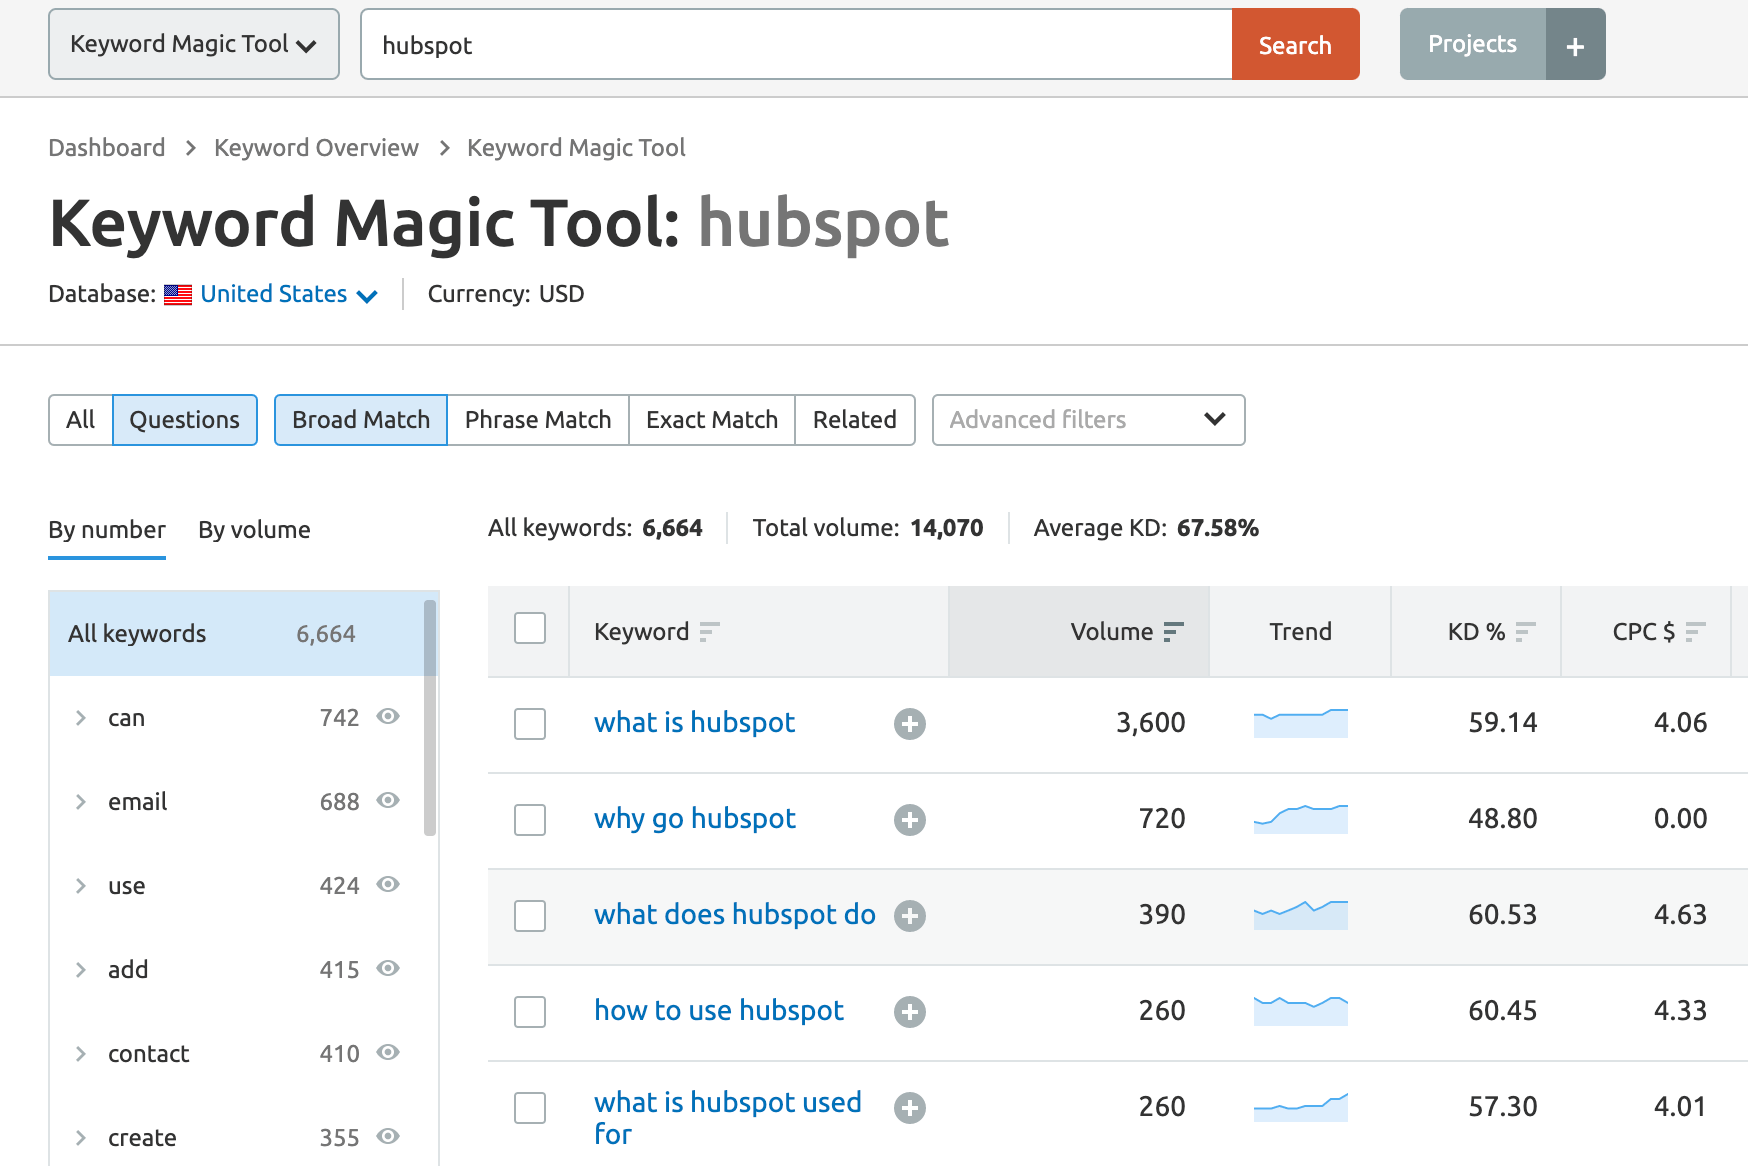The image size is (1748, 1166).
Task: Toggle eye icon for 'add' group
Action: tap(388, 968)
